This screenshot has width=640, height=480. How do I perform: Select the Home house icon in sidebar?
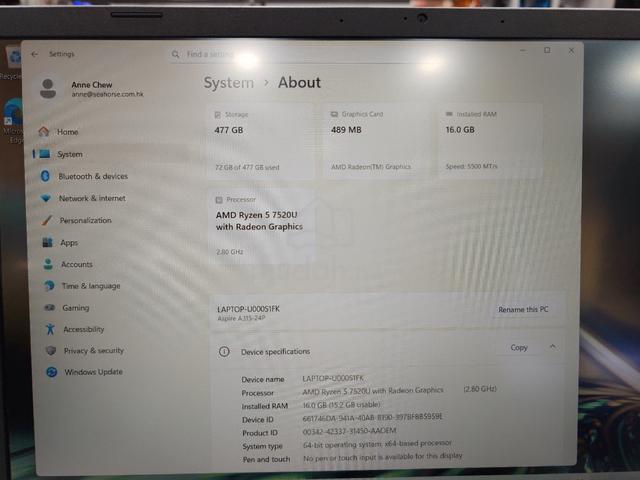[x=44, y=132]
